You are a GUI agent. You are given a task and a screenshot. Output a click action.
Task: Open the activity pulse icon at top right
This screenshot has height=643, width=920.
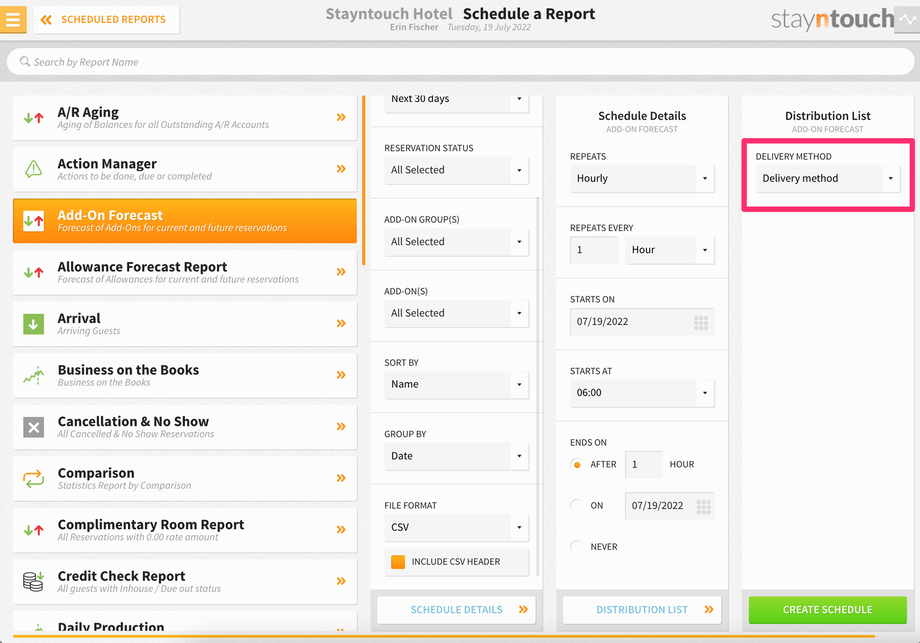pos(907,19)
